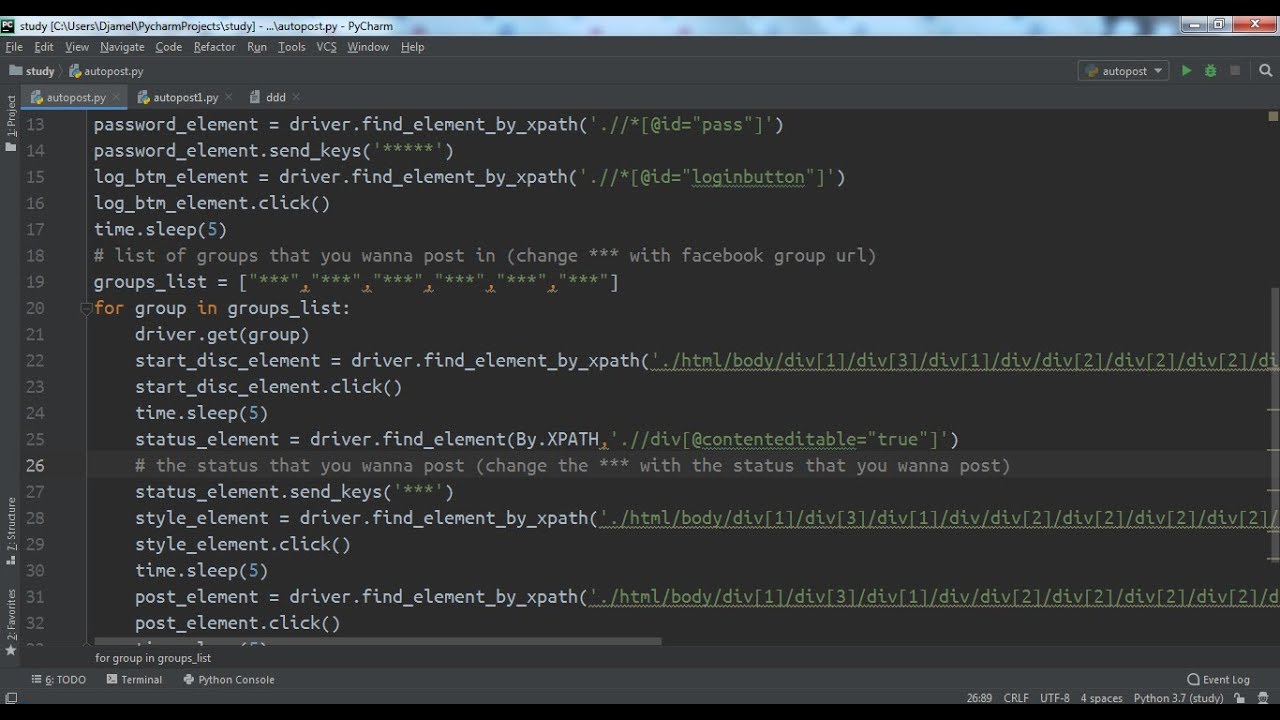
Task: Change the UTF-8 file encoding
Action: 1054,698
